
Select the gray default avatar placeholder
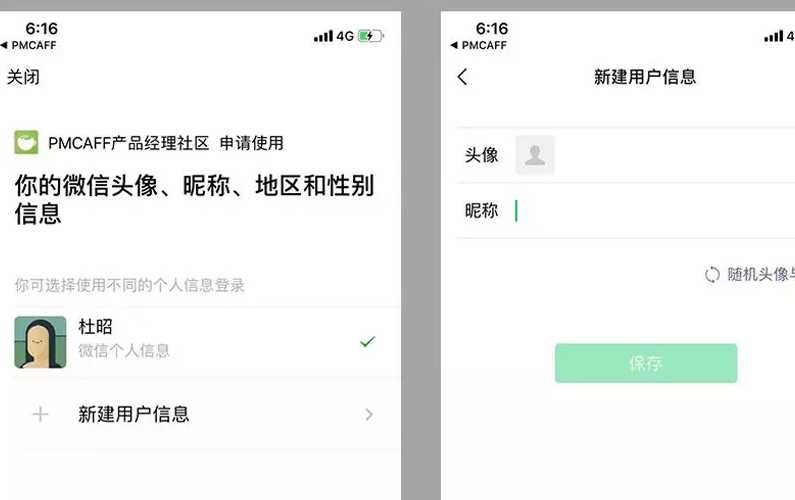tap(535, 155)
